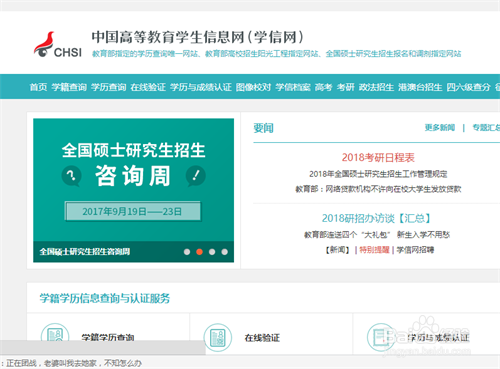Go to 首页 in navigation bar
Image resolution: width=500 pixels, height=369 pixels.
tap(38, 87)
